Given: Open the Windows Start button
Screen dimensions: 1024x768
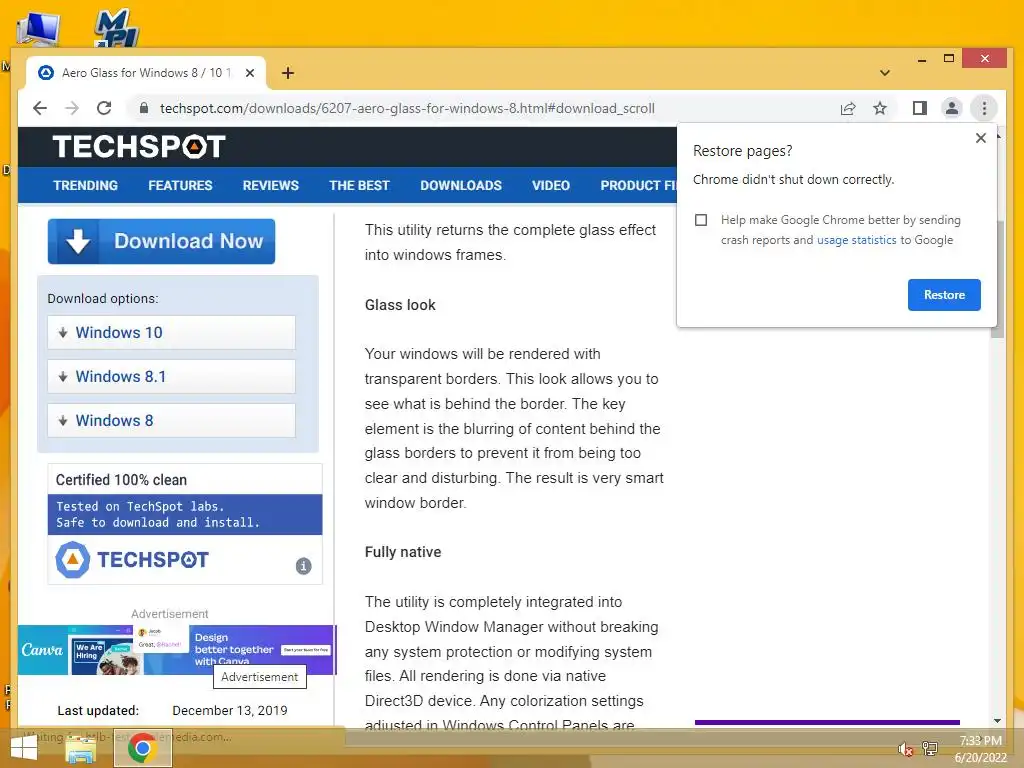Looking at the screenshot, I should pos(24,748).
